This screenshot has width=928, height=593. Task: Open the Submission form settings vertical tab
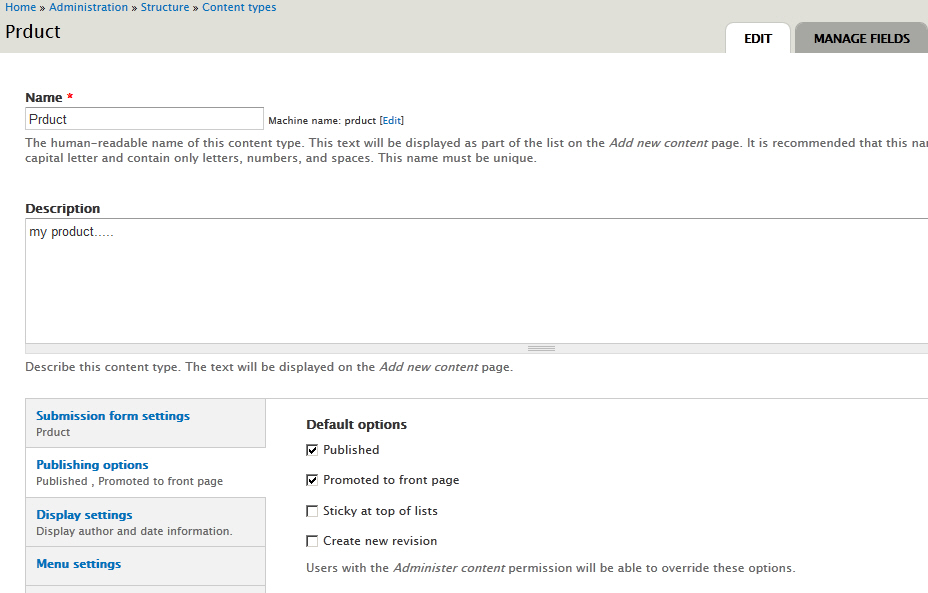point(113,416)
